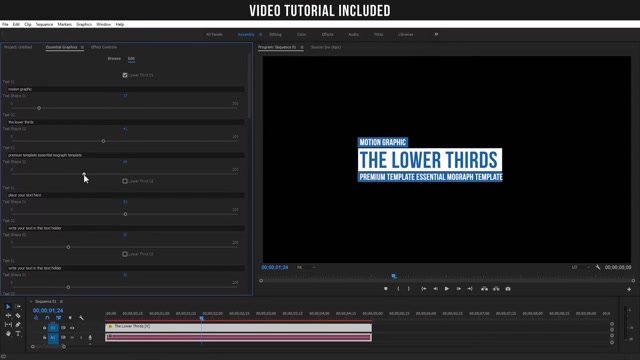Select the Ripple Edit tool
The image size is (640, 360).
8,316
